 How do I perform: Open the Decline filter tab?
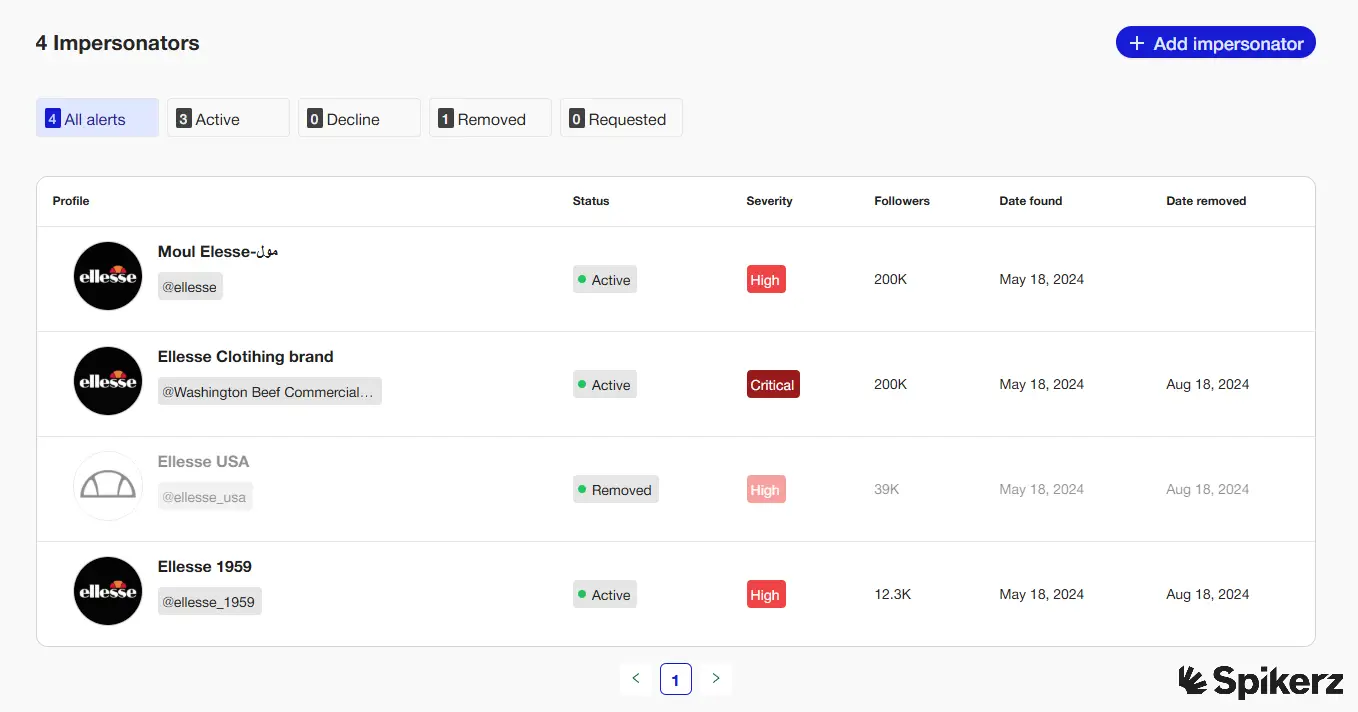tap(359, 118)
